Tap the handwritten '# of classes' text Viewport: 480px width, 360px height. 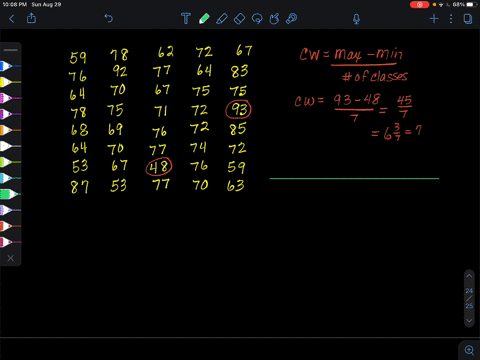pyautogui.click(x=375, y=76)
